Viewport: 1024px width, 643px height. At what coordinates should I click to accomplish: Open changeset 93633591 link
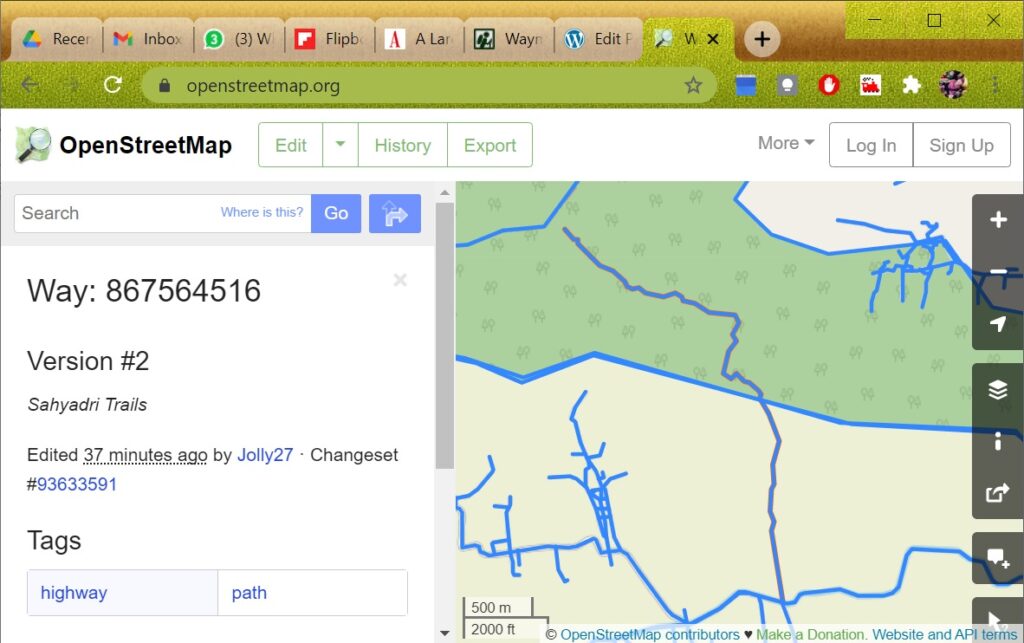(x=76, y=484)
